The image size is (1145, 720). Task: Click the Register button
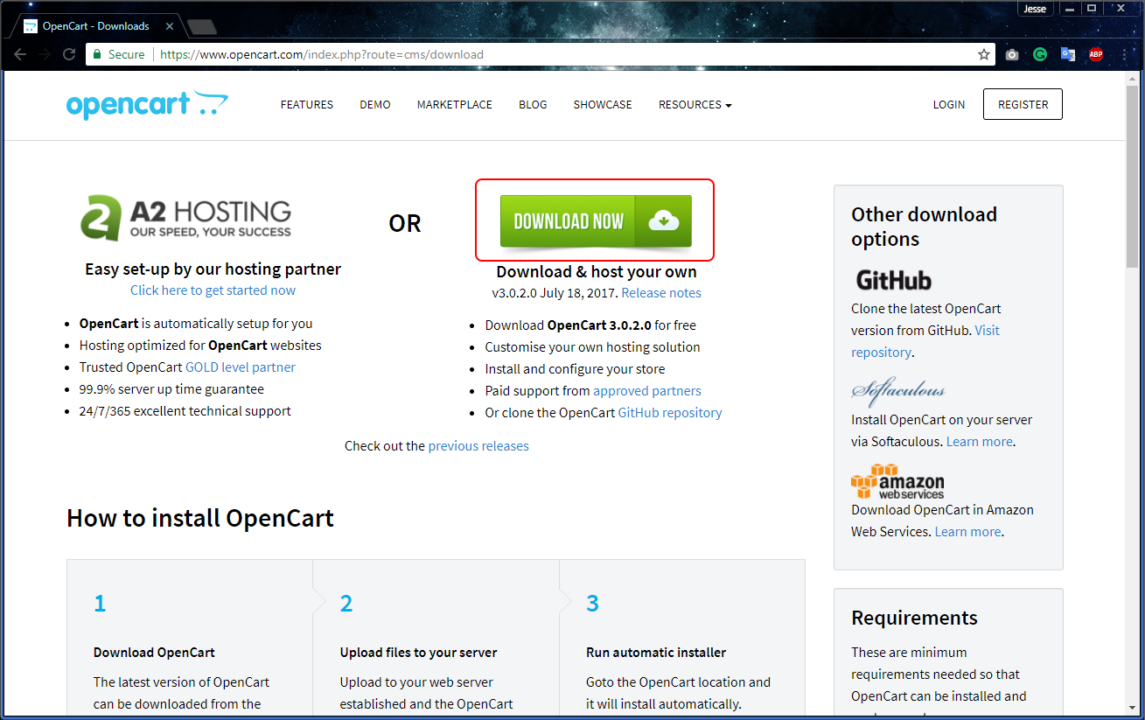(1022, 104)
